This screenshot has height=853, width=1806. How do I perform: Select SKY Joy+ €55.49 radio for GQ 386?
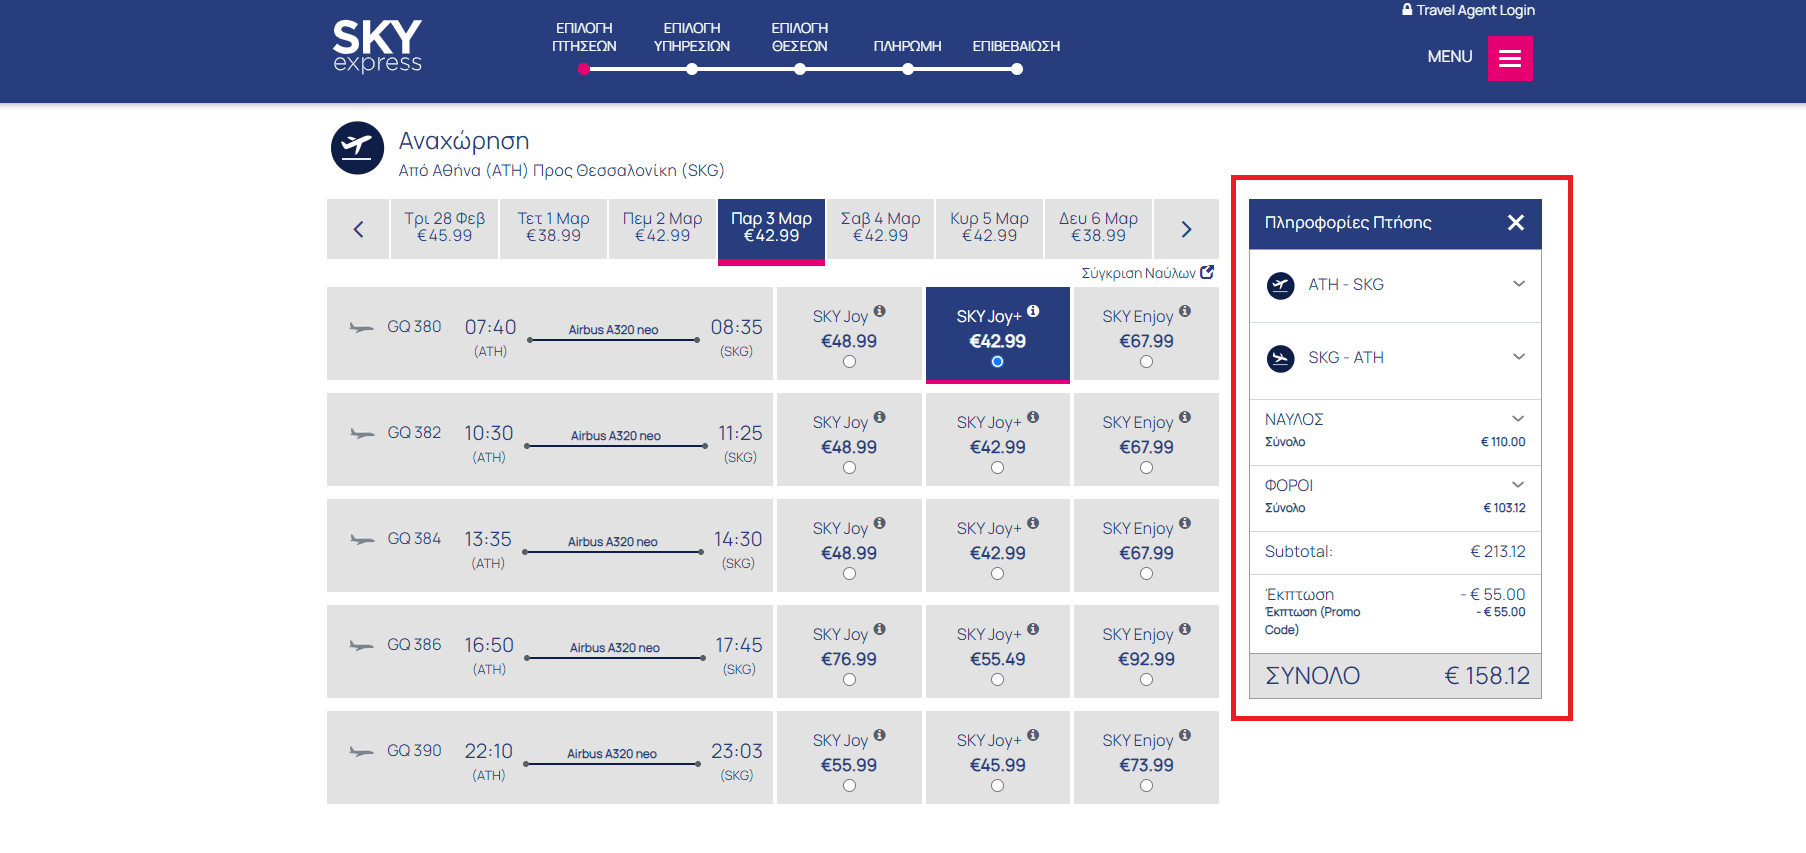pyautogui.click(x=997, y=680)
